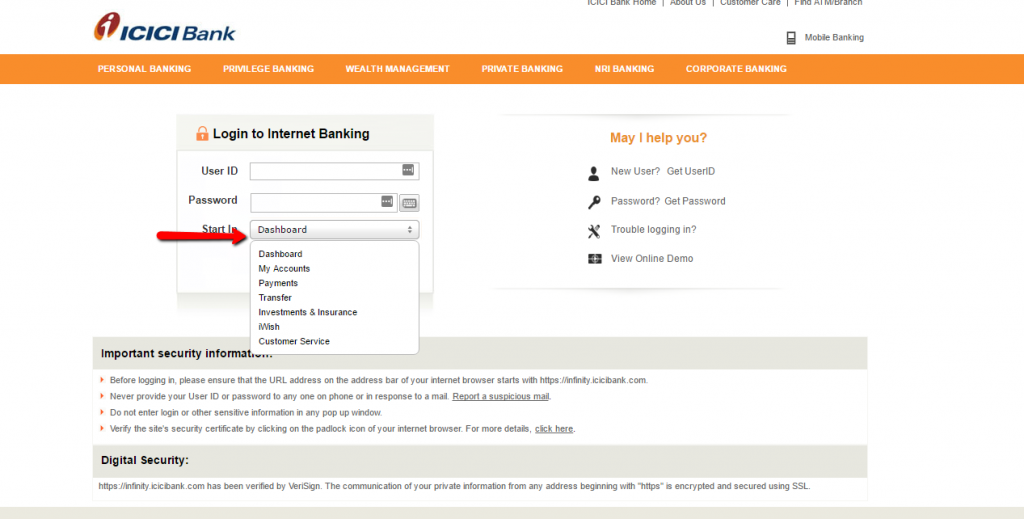
Task: Open the ICICI Bank Home top link
Action: [621, 3]
